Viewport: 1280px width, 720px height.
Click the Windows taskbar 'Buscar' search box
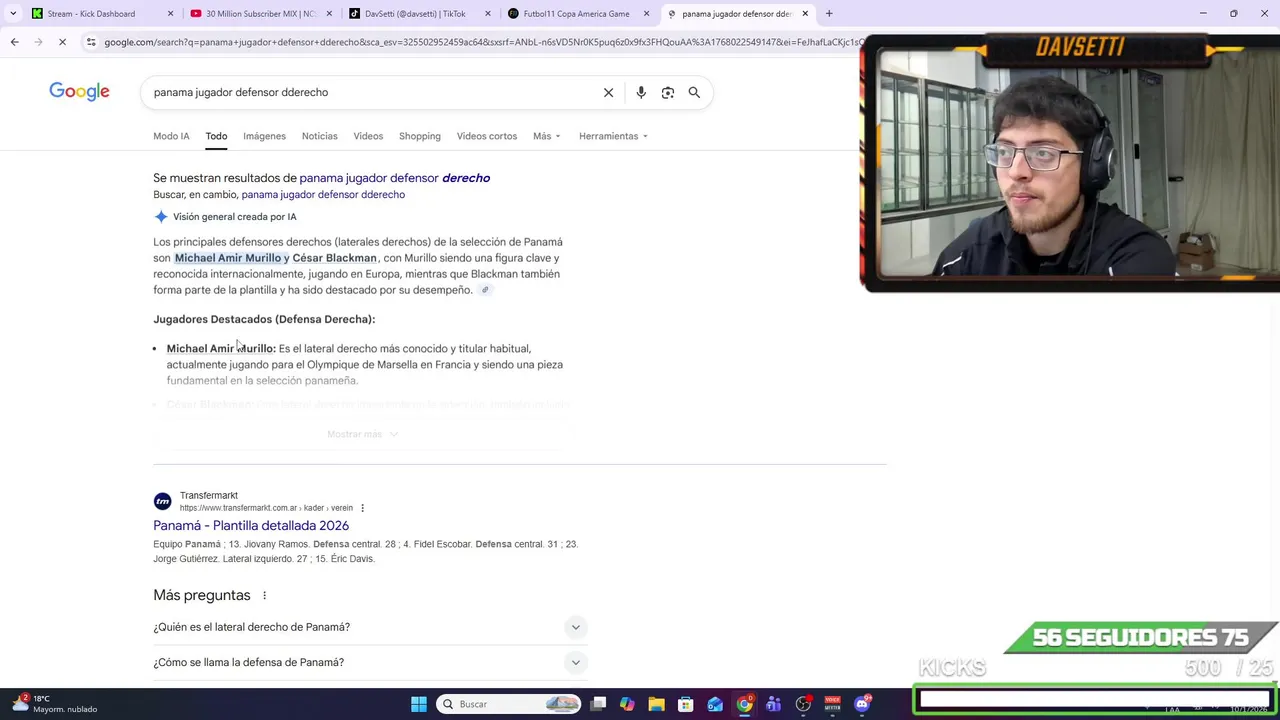tap(510, 704)
